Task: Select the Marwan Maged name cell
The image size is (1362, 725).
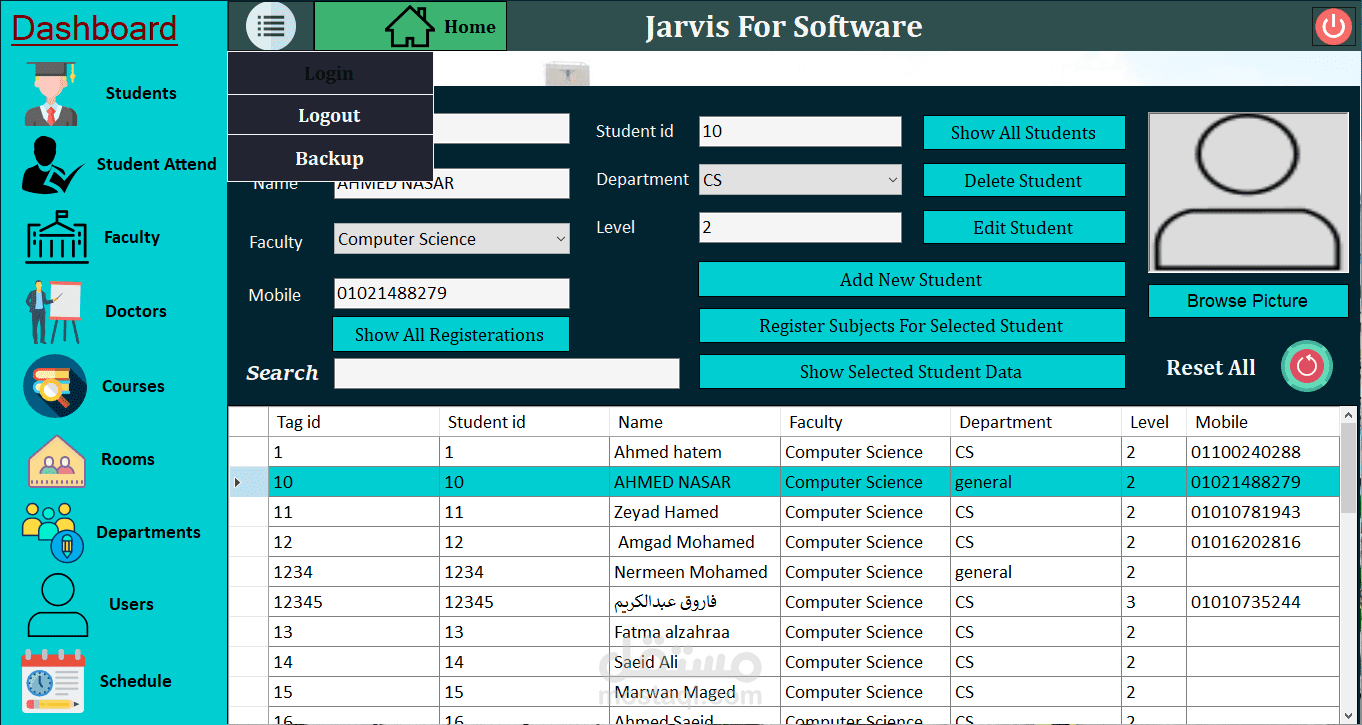Action: (x=695, y=692)
